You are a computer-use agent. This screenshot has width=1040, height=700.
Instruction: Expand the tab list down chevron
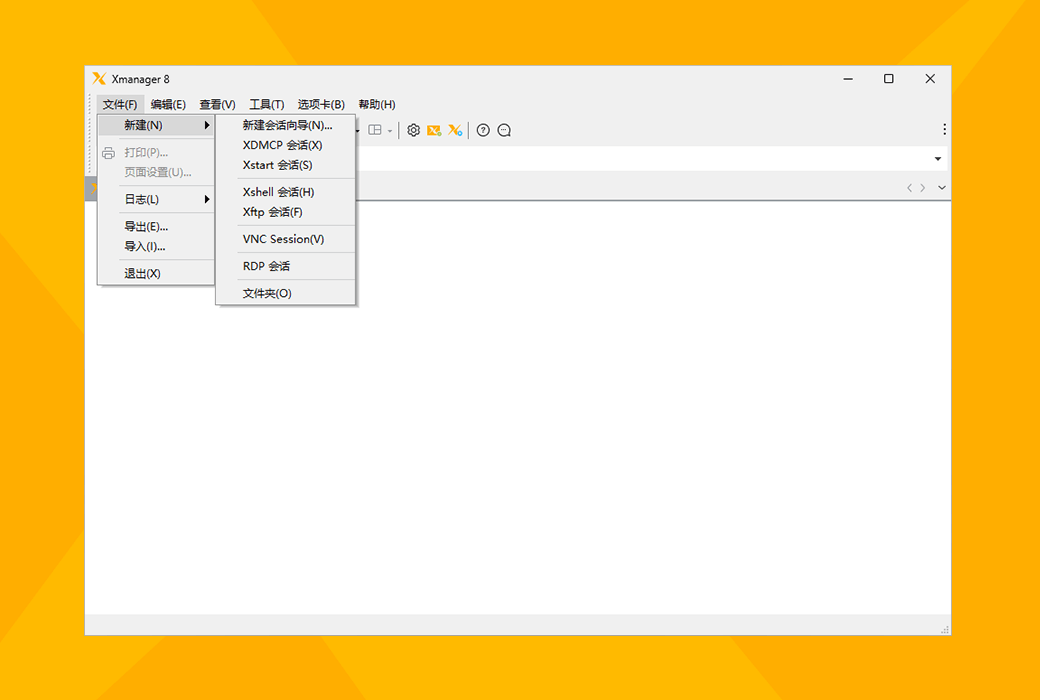942,188
